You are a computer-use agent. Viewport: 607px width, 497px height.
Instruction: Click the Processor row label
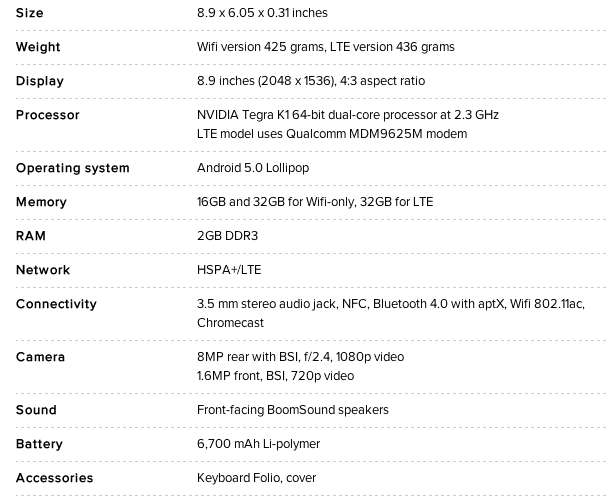click(47, 115)
